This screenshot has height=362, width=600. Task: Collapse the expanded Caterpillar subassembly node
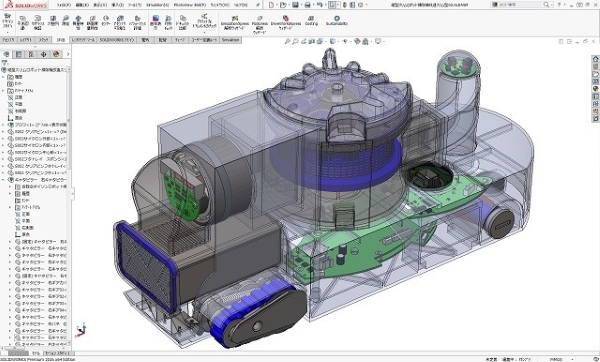pos(3,179)
